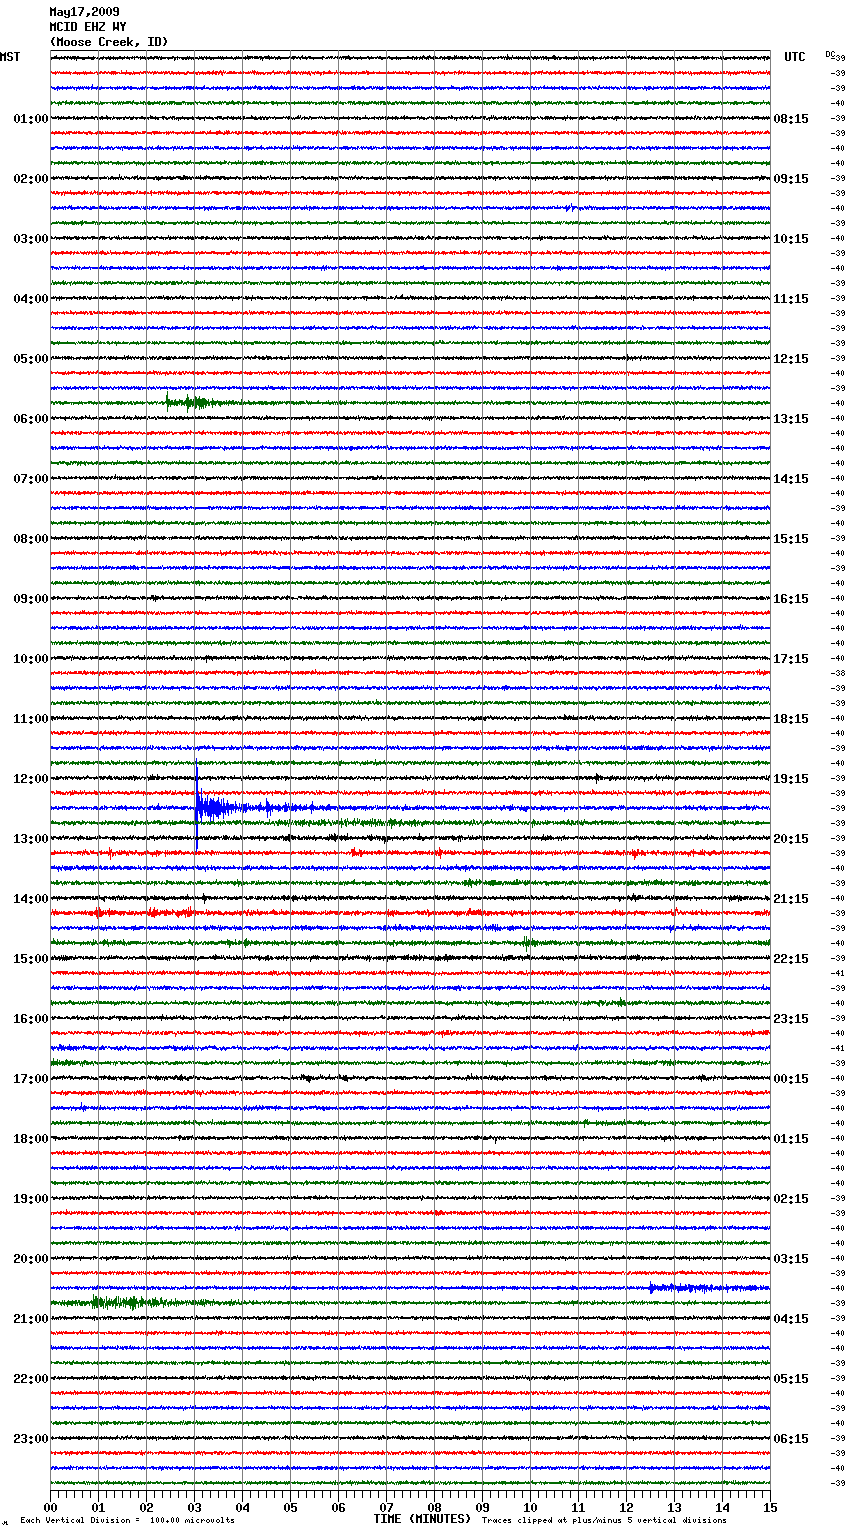The width and height of the screenshot is (850, 1534).
Task: Click the TIME (MINUTES) axis title
Action: pos(422,1519)
